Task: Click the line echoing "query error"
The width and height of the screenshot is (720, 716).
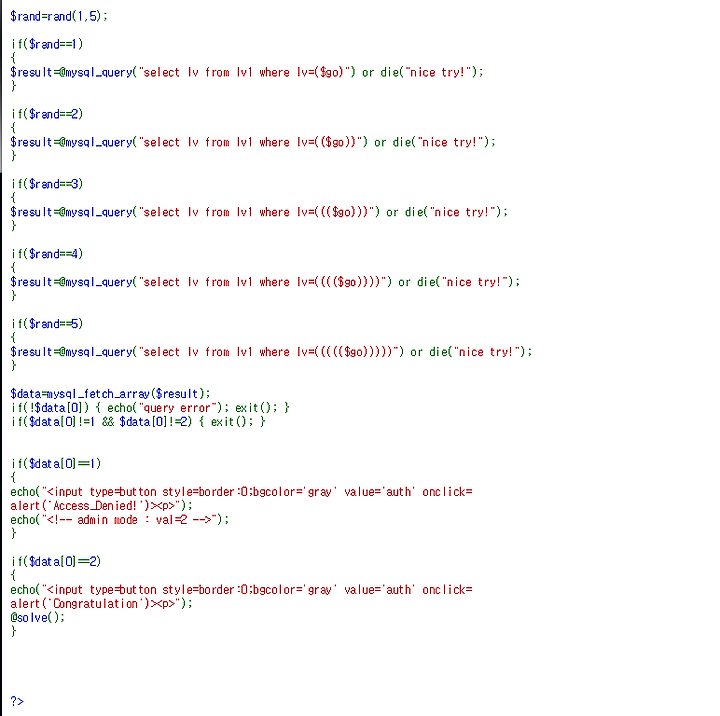Action: point(150,408)
